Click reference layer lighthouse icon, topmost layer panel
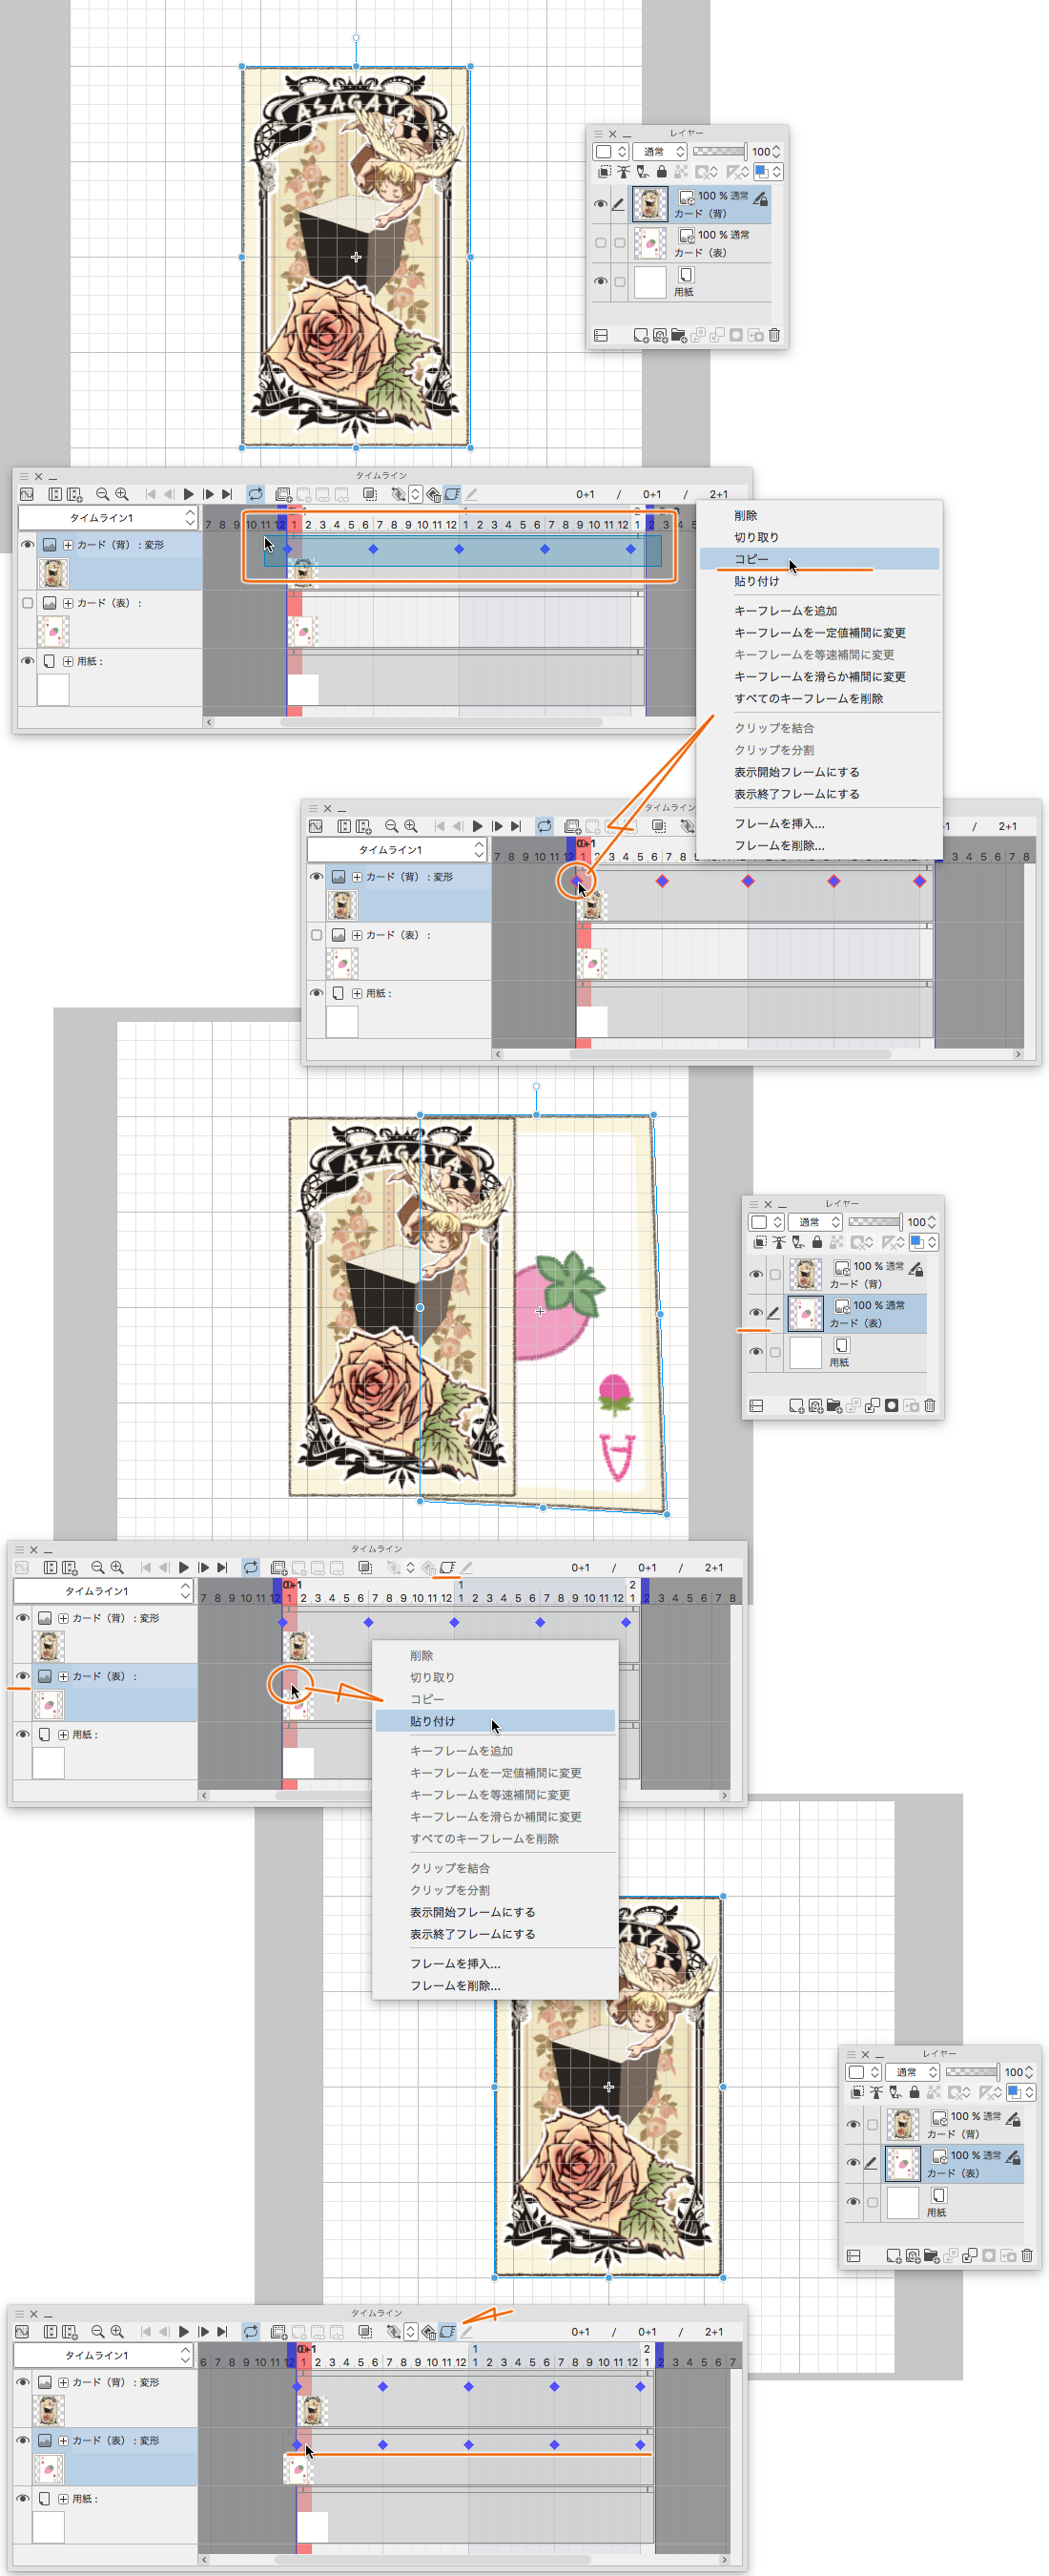This screenshot has width=1049, height=2576. [623, 172]
